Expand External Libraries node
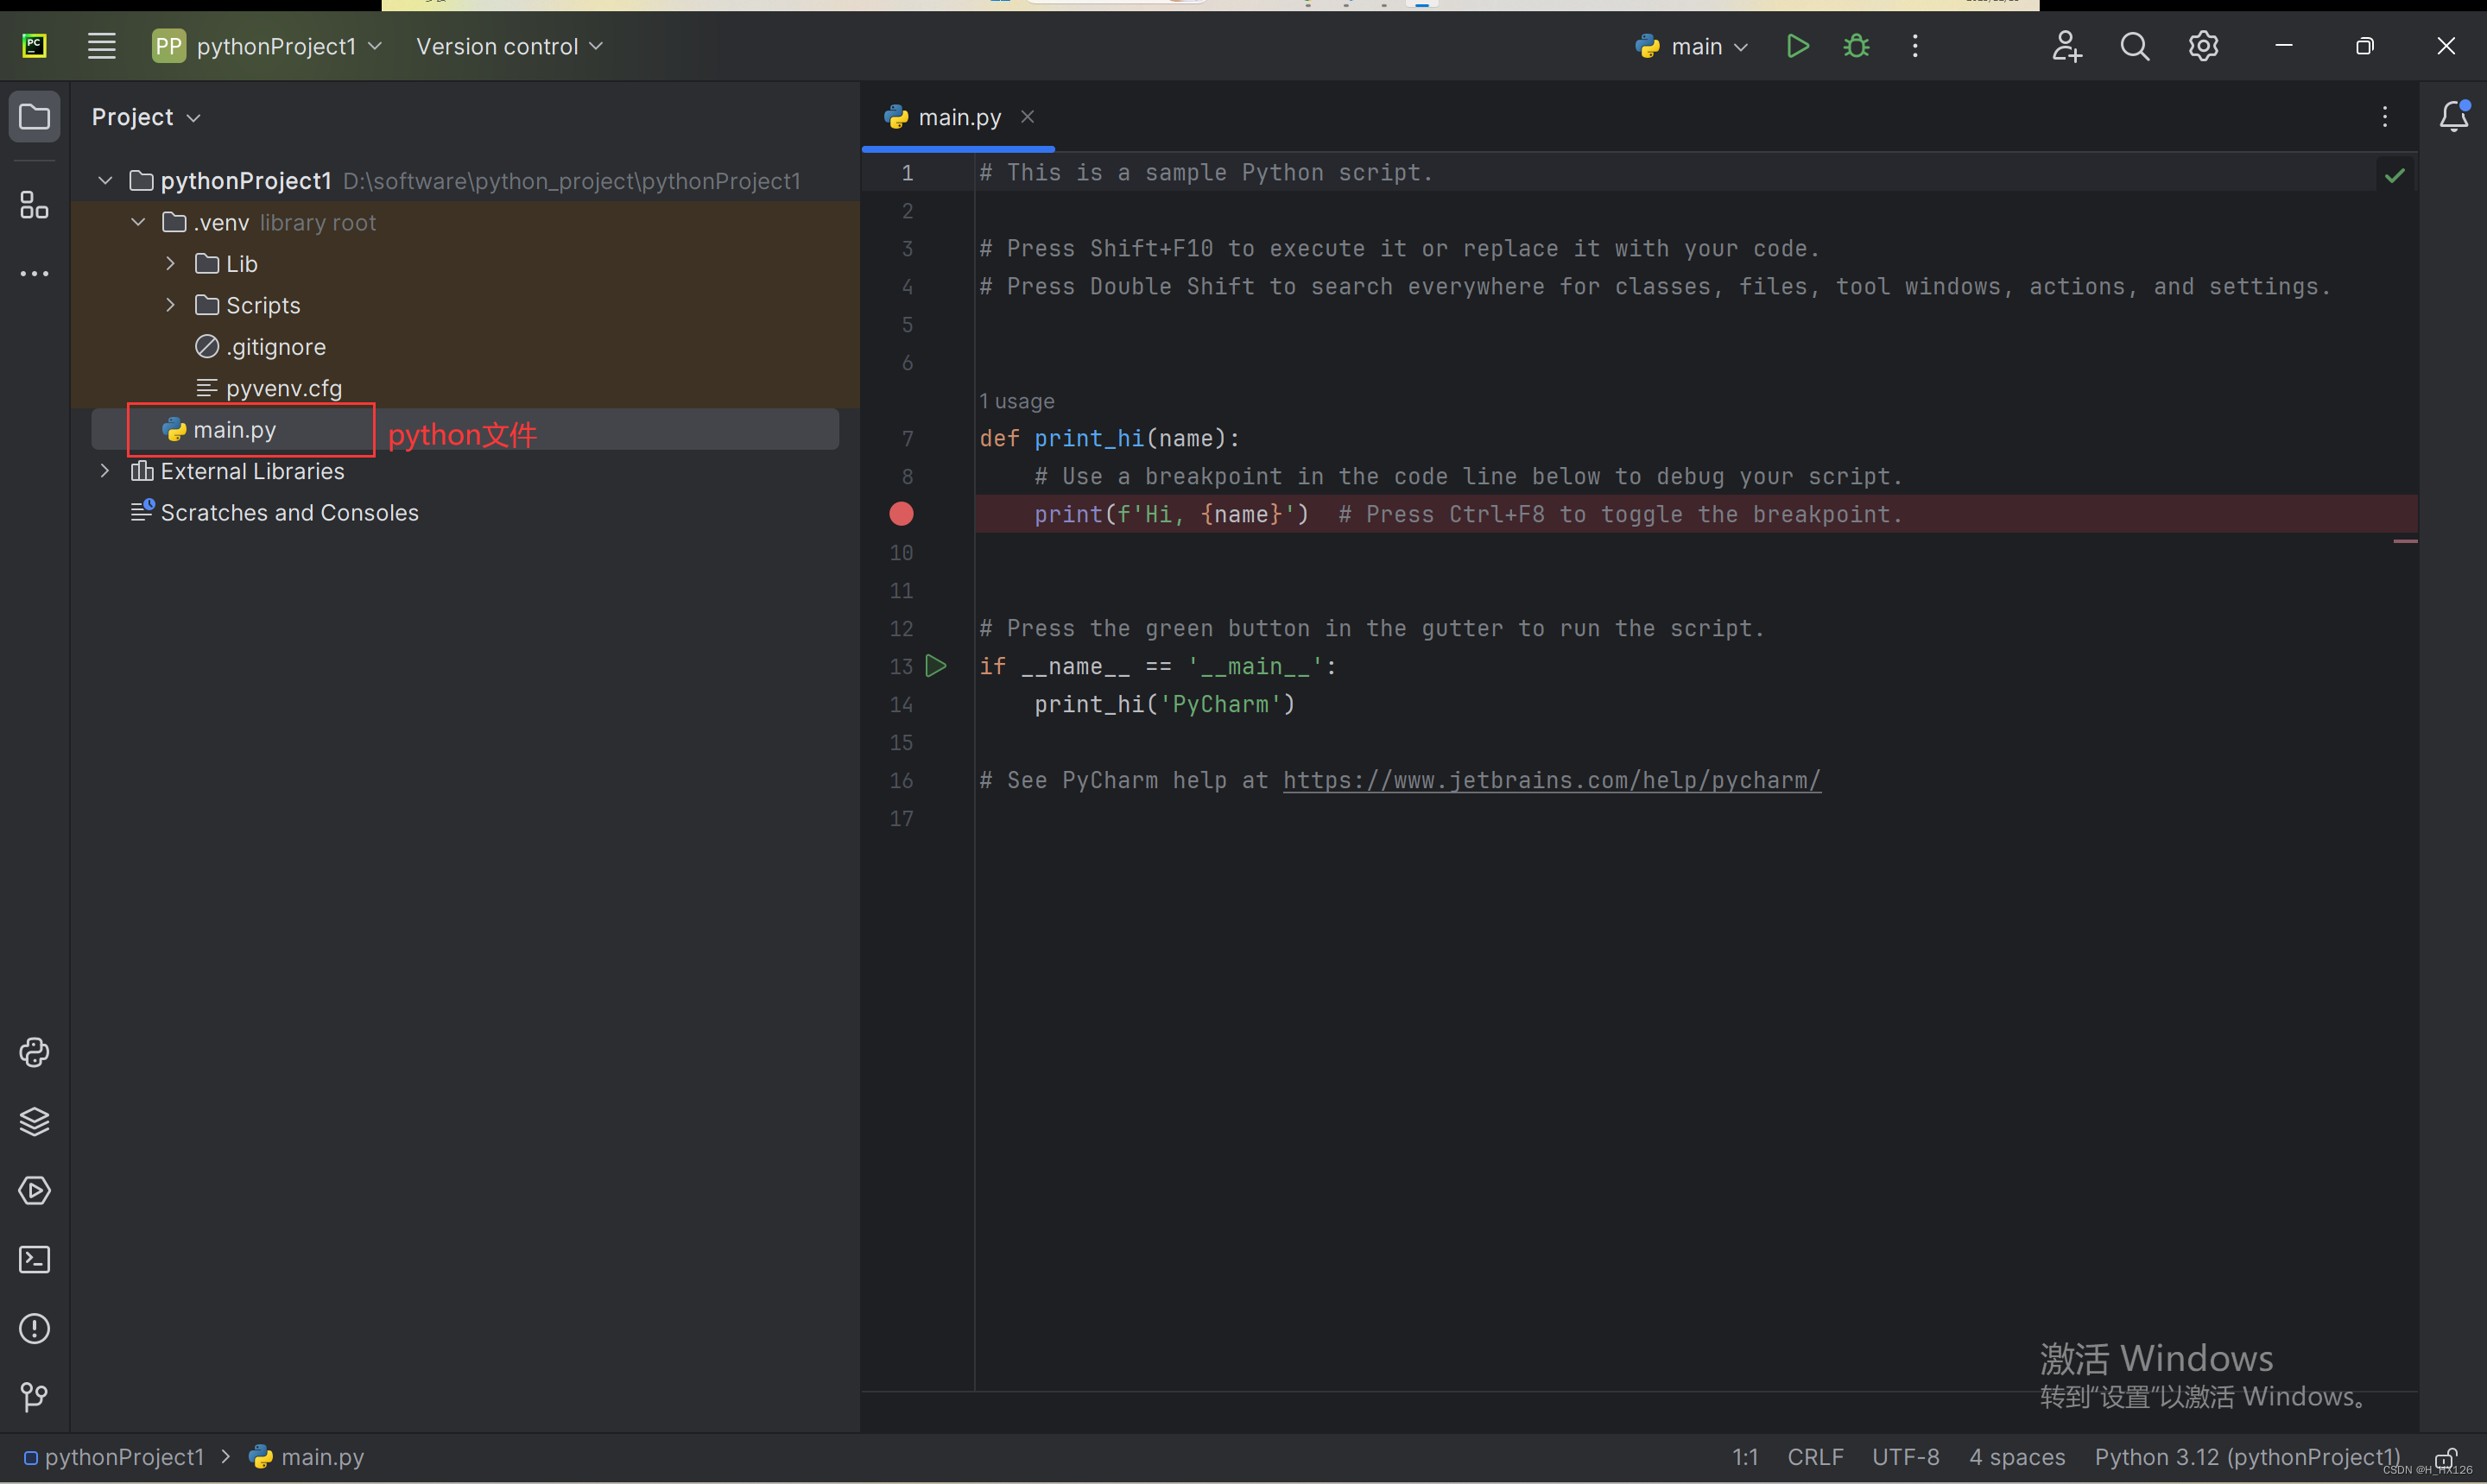2487x1484 pixels. point(105,471)
